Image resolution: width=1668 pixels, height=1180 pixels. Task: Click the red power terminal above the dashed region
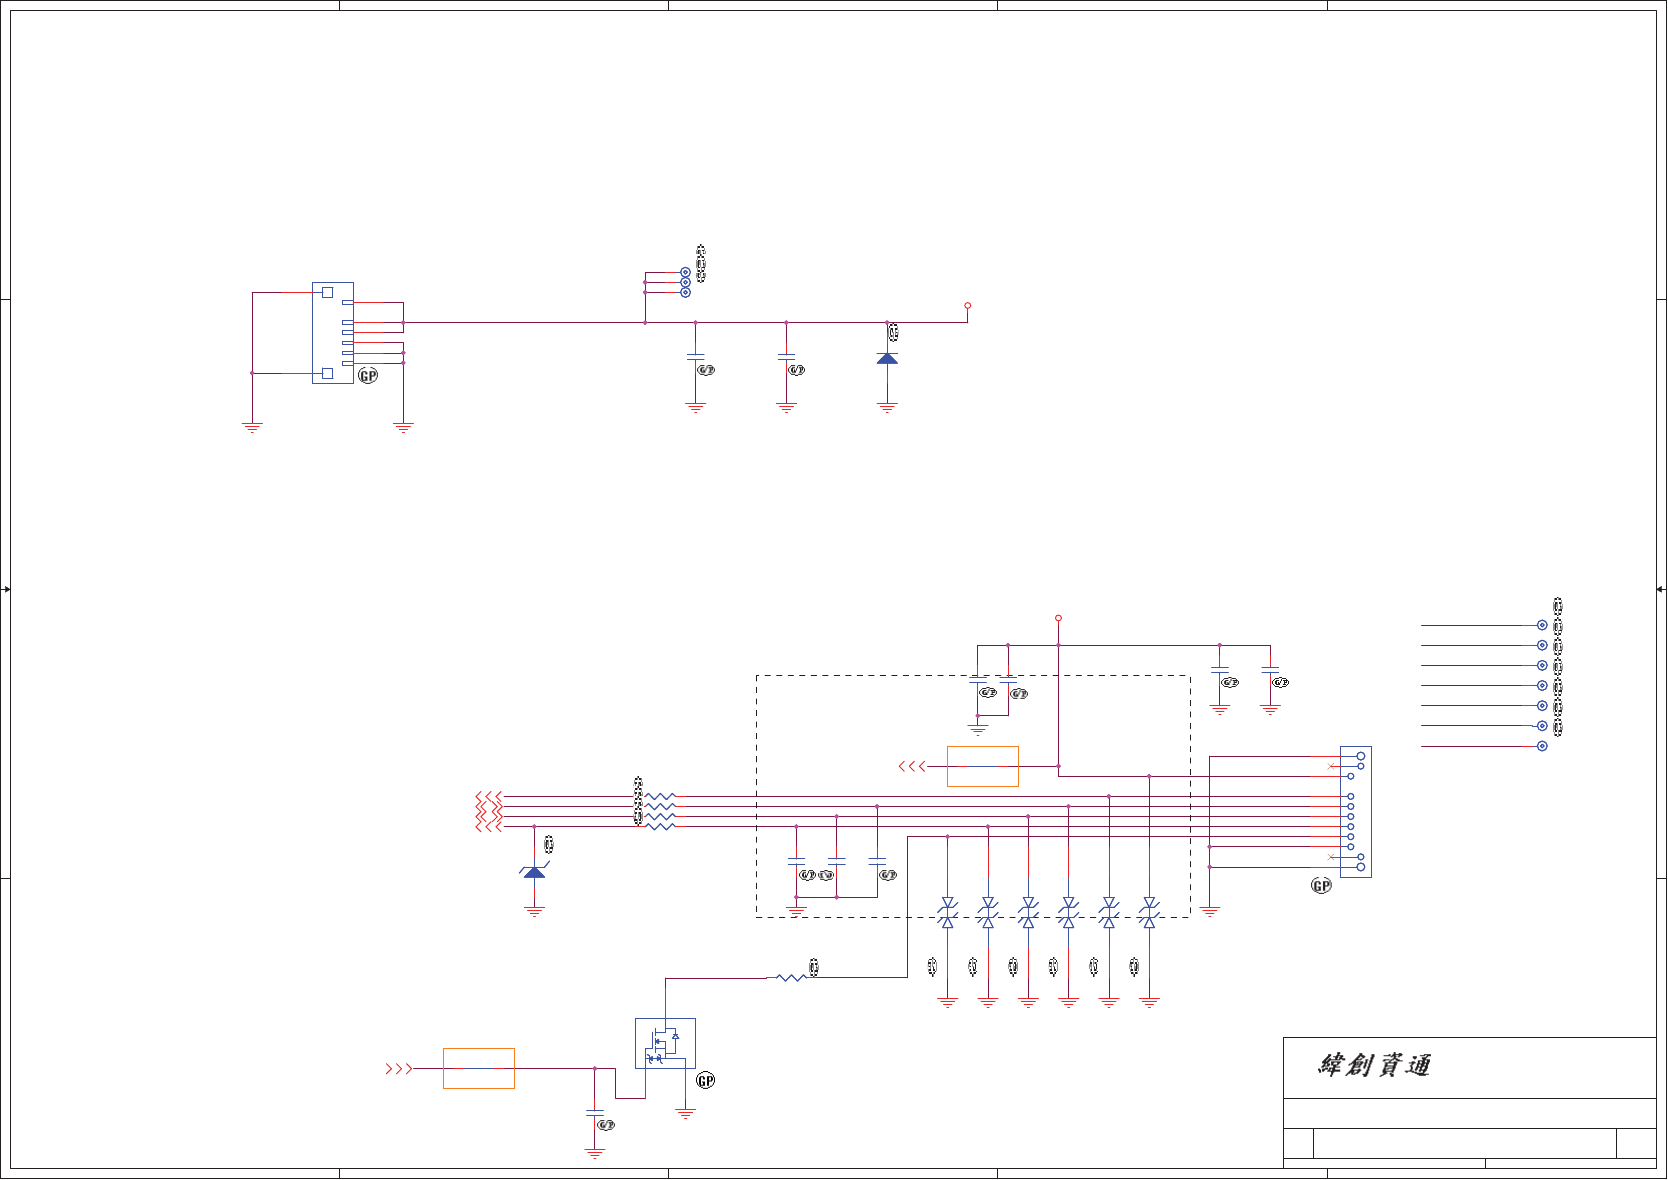pos(1058,618)
